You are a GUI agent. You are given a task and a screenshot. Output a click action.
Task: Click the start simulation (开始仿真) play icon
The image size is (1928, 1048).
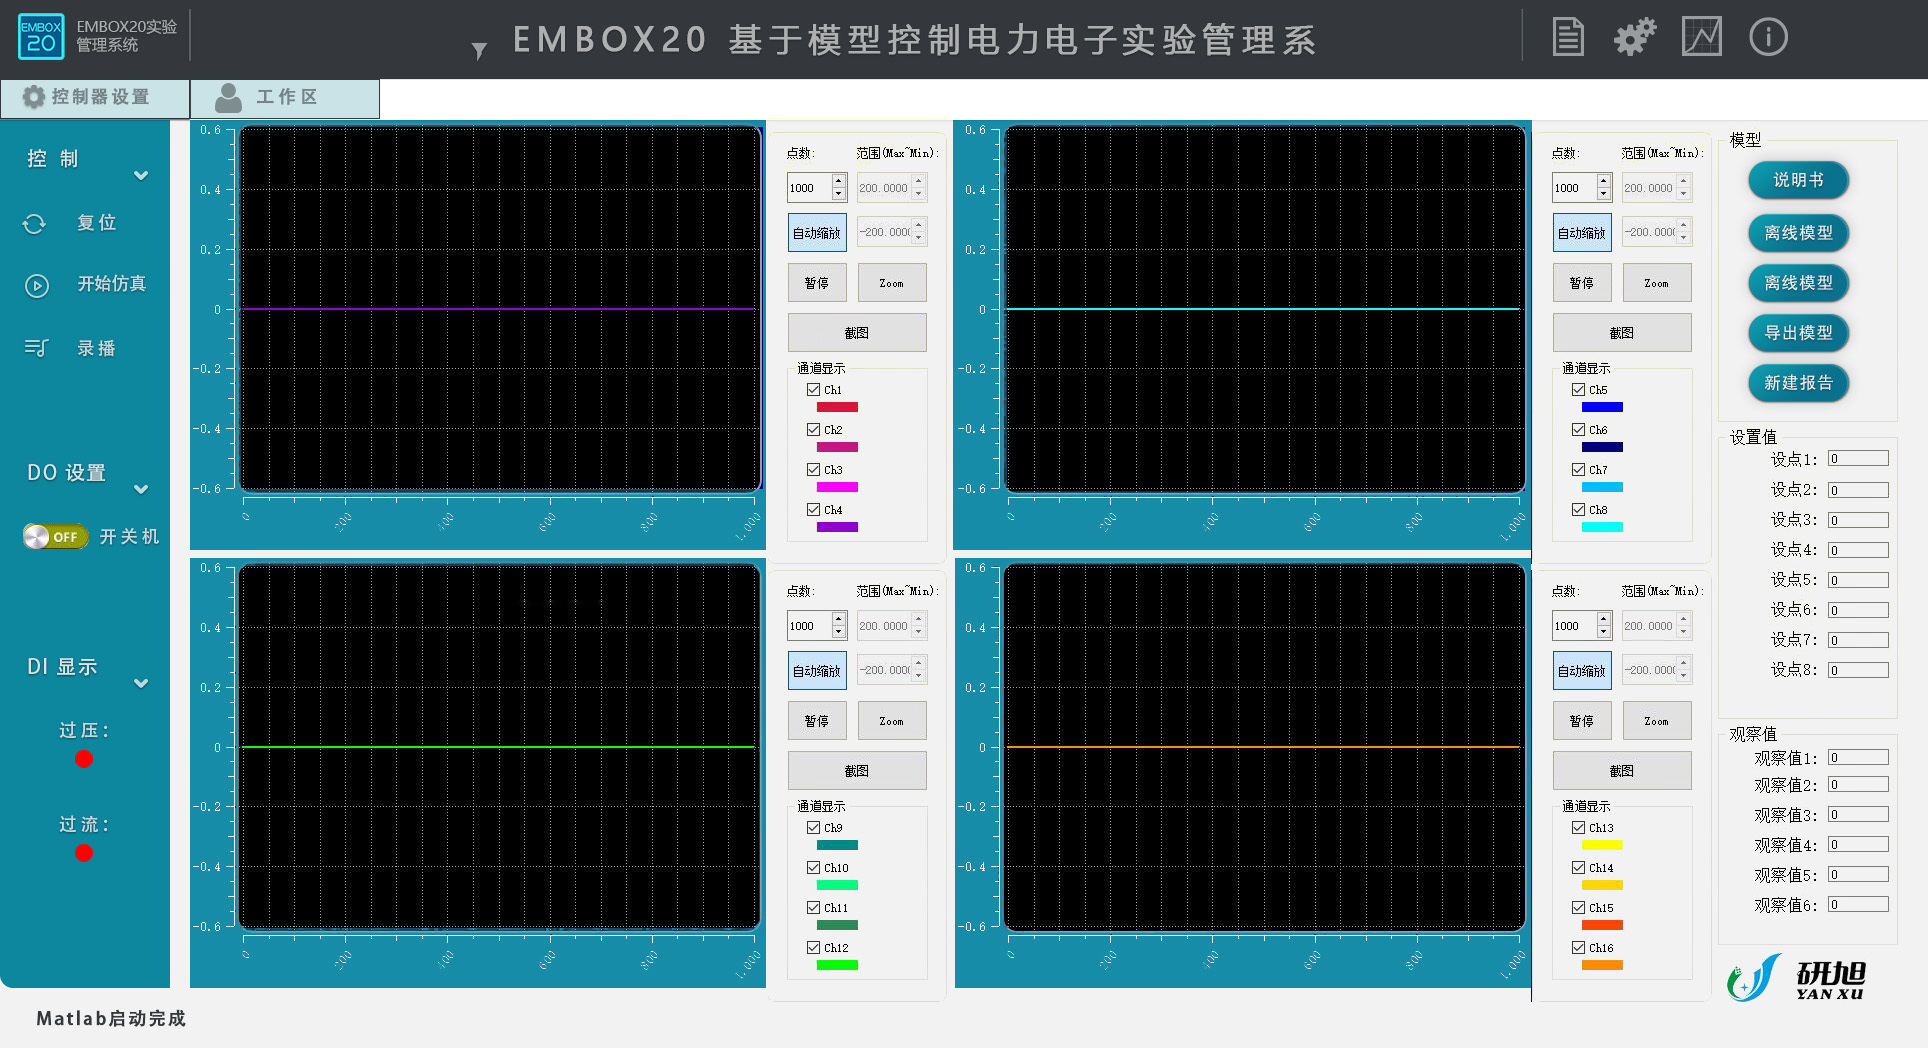[36, 286]
